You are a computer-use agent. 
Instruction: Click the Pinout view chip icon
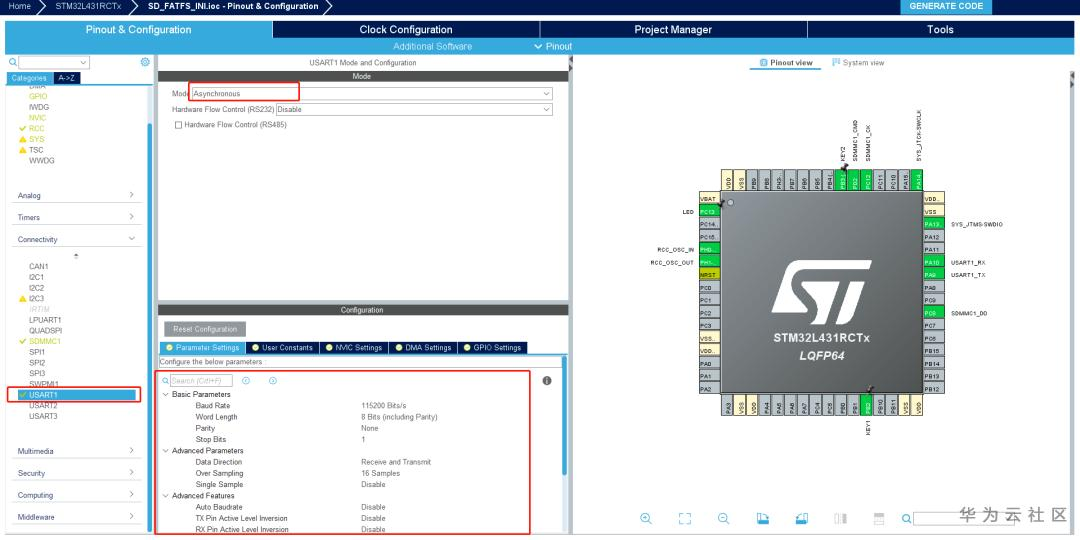(x=763, y=63)
